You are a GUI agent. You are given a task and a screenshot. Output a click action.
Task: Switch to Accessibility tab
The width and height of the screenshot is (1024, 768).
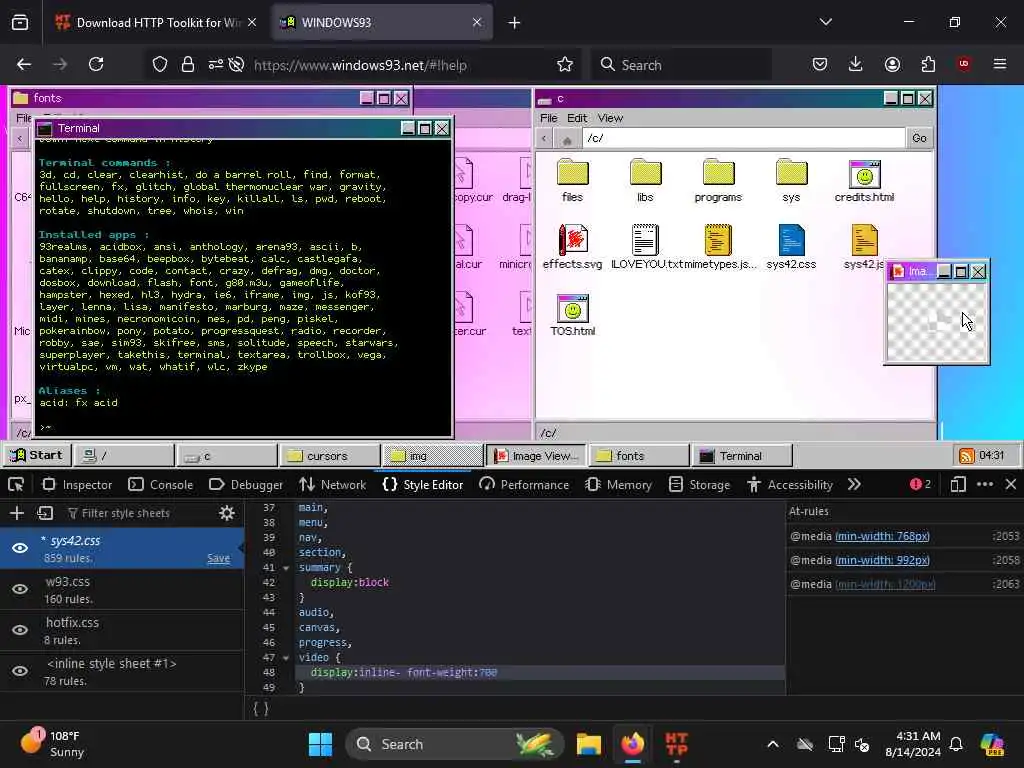[x=790, y=485]
